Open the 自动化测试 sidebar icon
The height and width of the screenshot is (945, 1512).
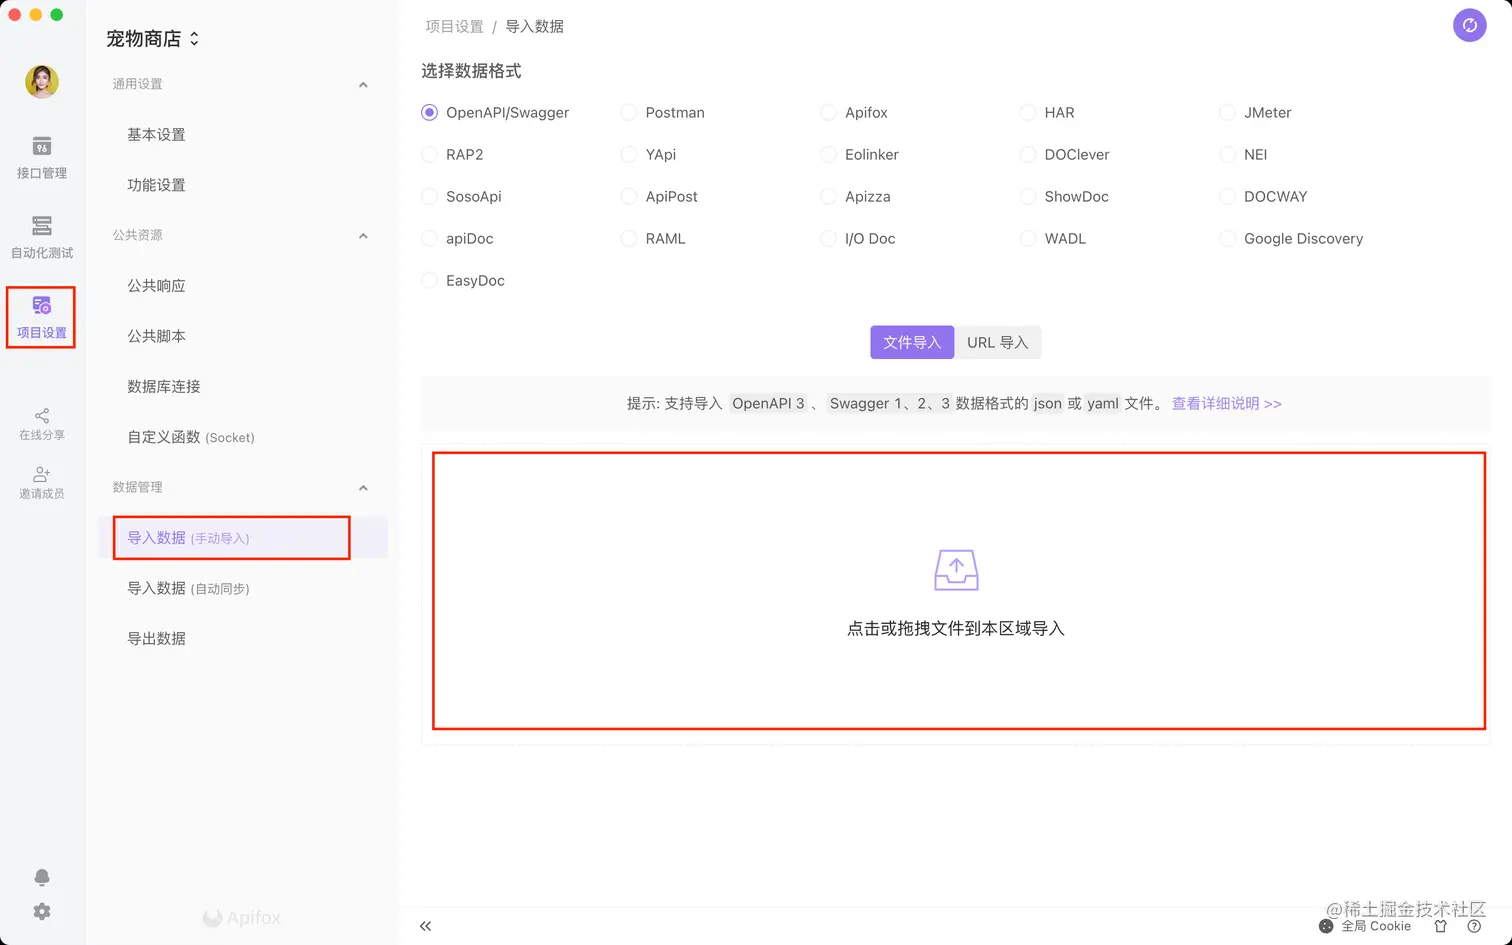pos(41,237)
